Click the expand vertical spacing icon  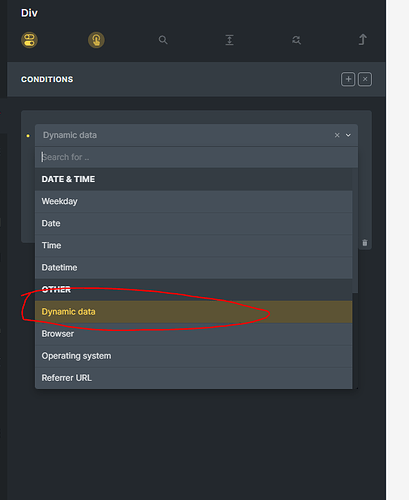coord(229,40)
